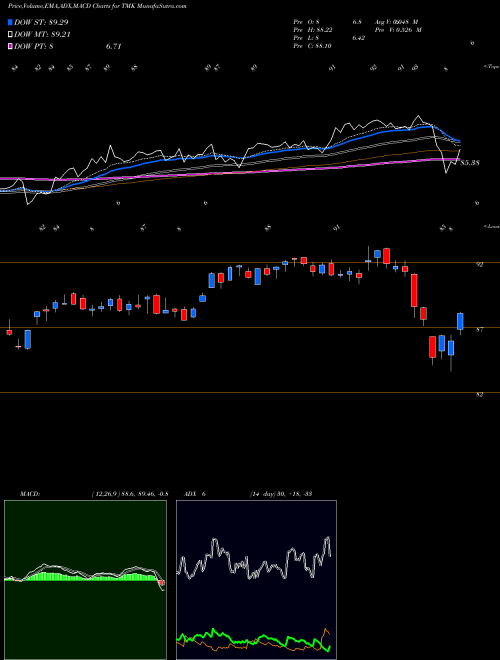Image resolution: width=500 pixels, height=660 pixels.
Task: Click the MACD (12,26,9) parameters text
Action: pos(130,494)
